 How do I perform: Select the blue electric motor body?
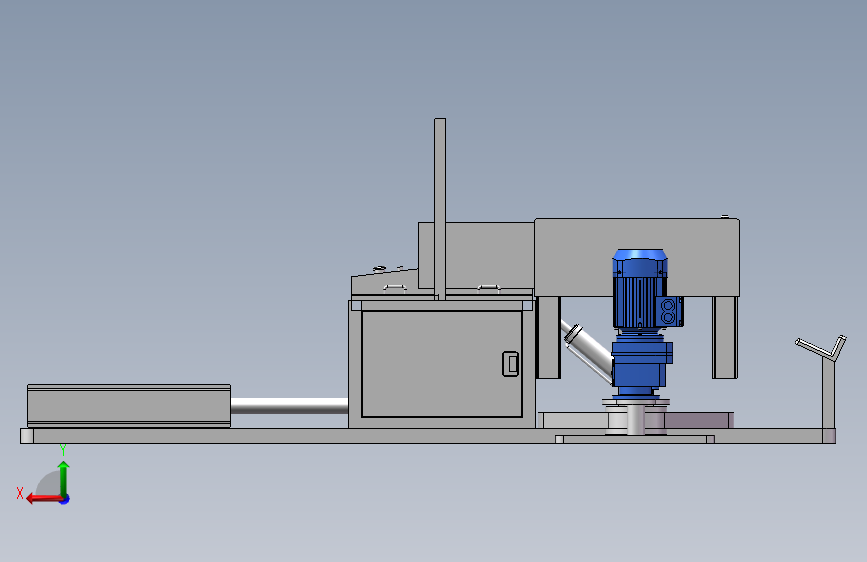coord(640,289)
